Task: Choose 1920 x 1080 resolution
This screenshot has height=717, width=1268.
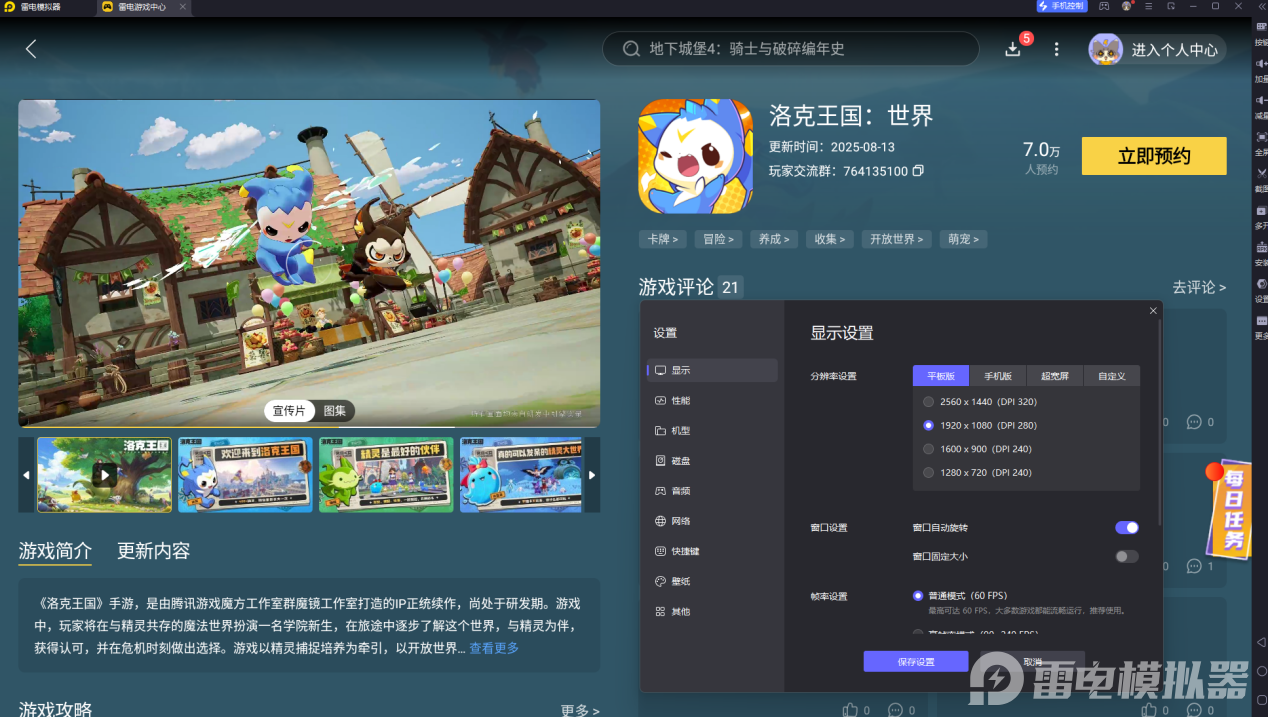Action: pyautogui.click(x=980, y=425)
